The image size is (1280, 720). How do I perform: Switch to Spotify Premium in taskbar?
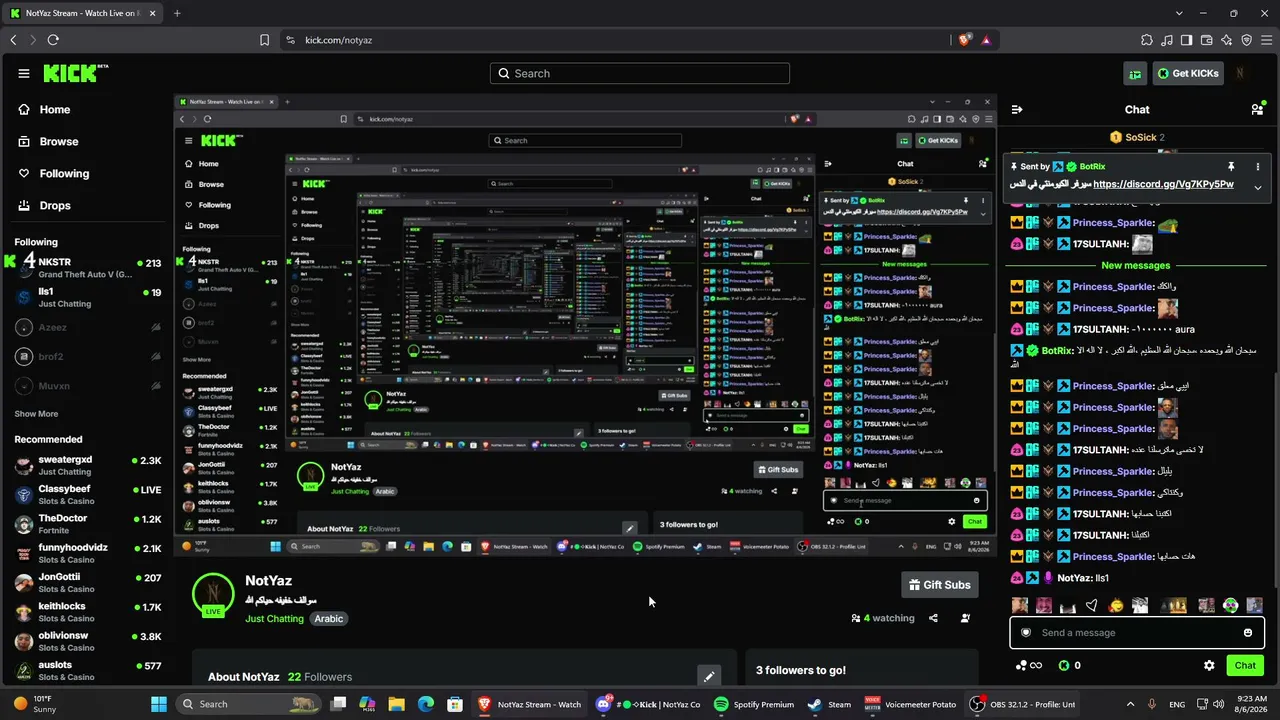click(x=753, y=704)
